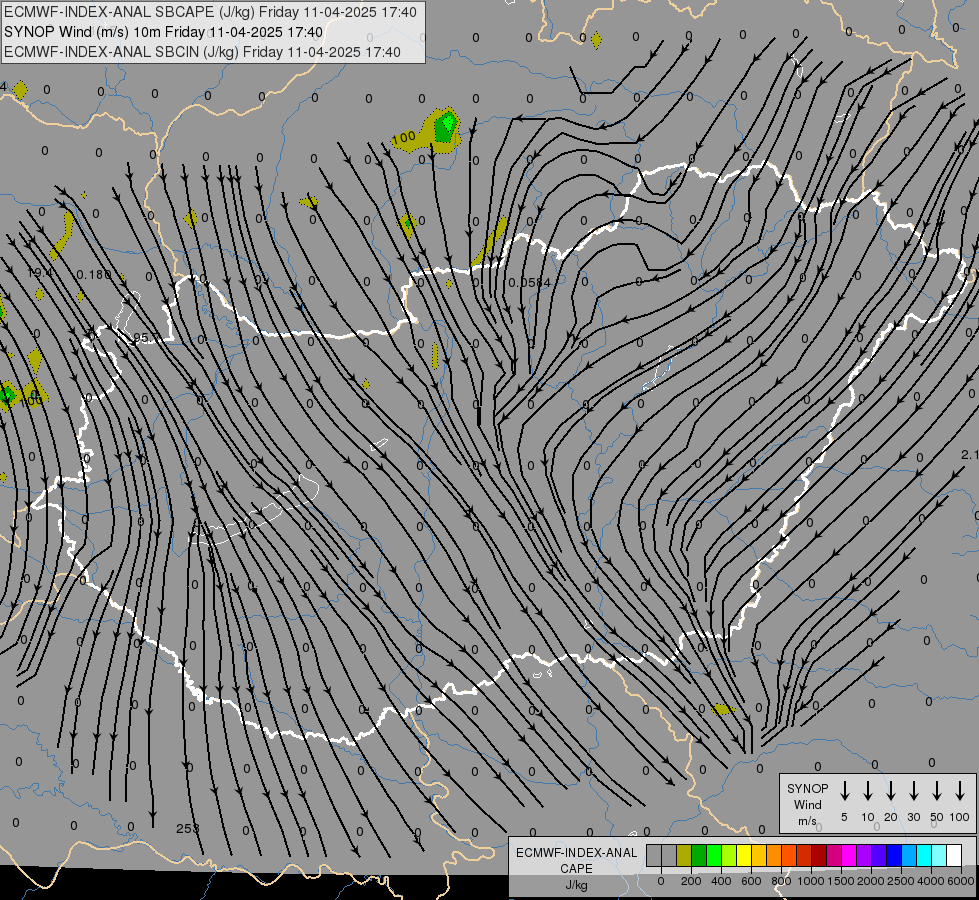Click the 100 m/s wind arrow in legend
979x900 pixels.
point(960,791)
